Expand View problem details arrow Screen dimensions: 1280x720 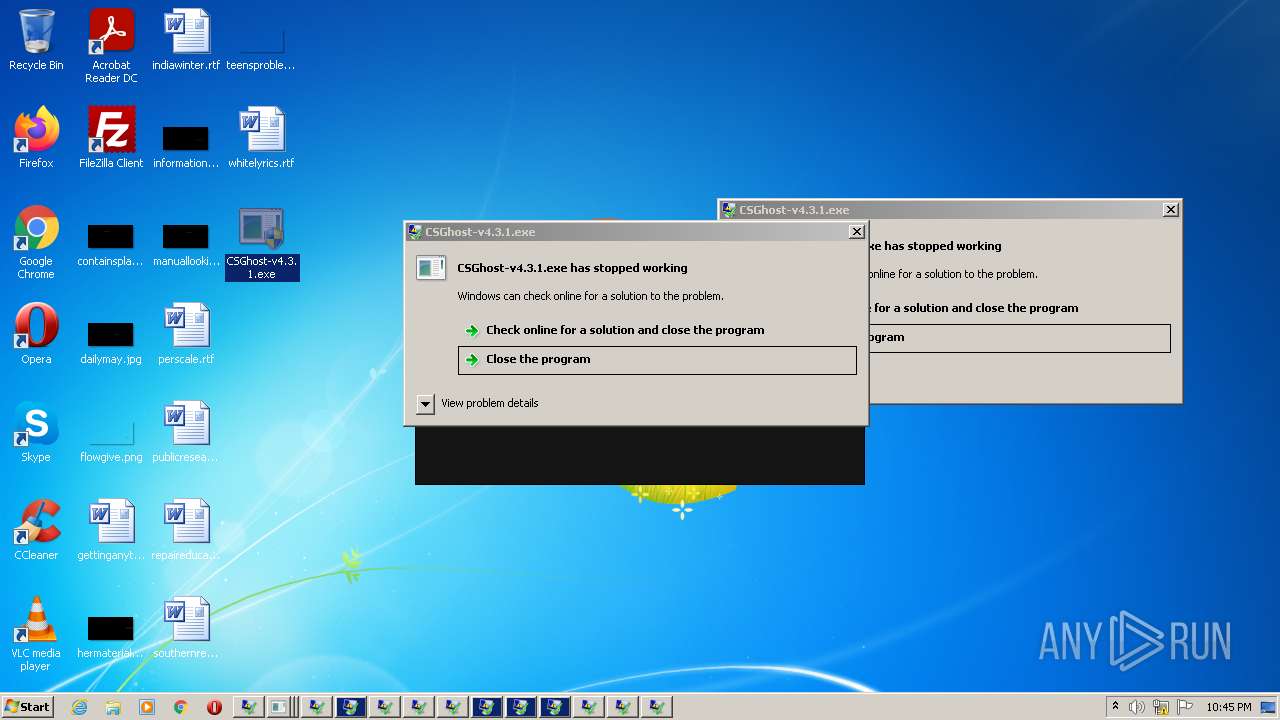click(425, 404)
